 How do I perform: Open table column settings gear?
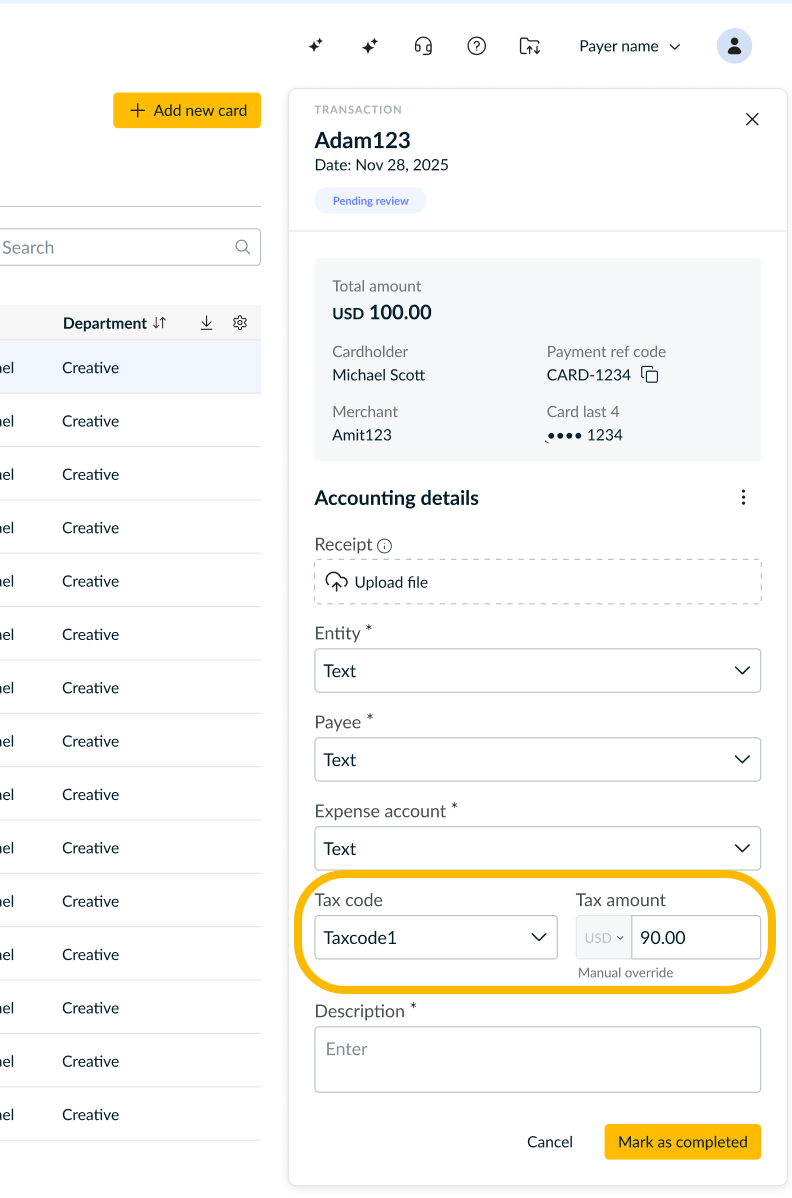(240, 323)
